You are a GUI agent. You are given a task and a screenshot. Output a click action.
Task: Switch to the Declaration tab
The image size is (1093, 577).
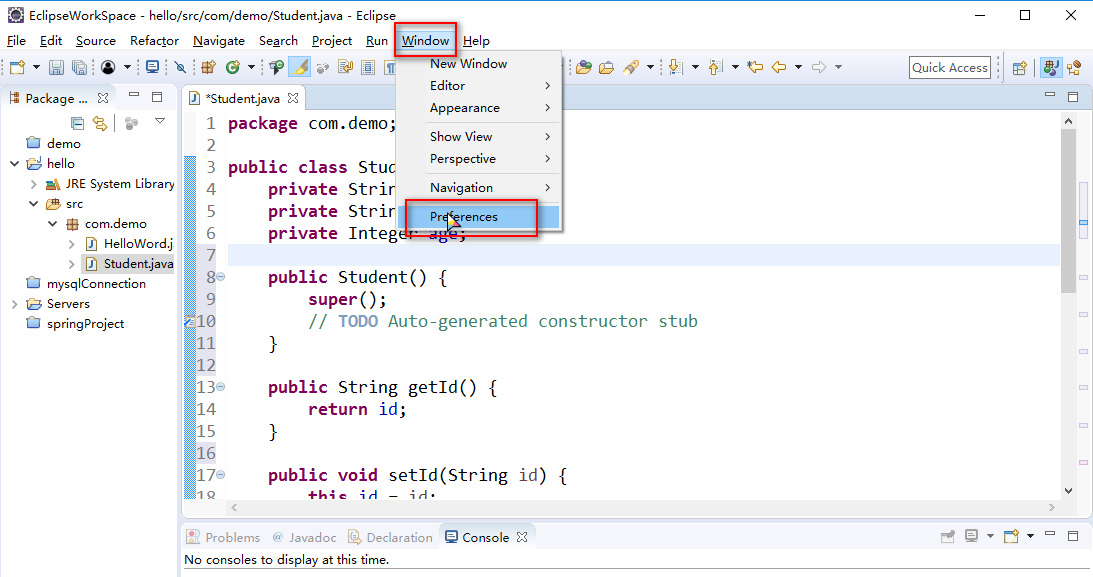(x=390, y=537)
